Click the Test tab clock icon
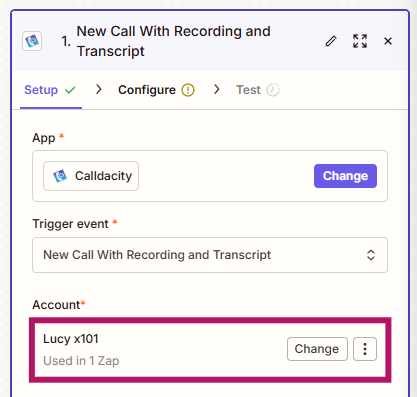The image size is (417, 397). (273, 90)
